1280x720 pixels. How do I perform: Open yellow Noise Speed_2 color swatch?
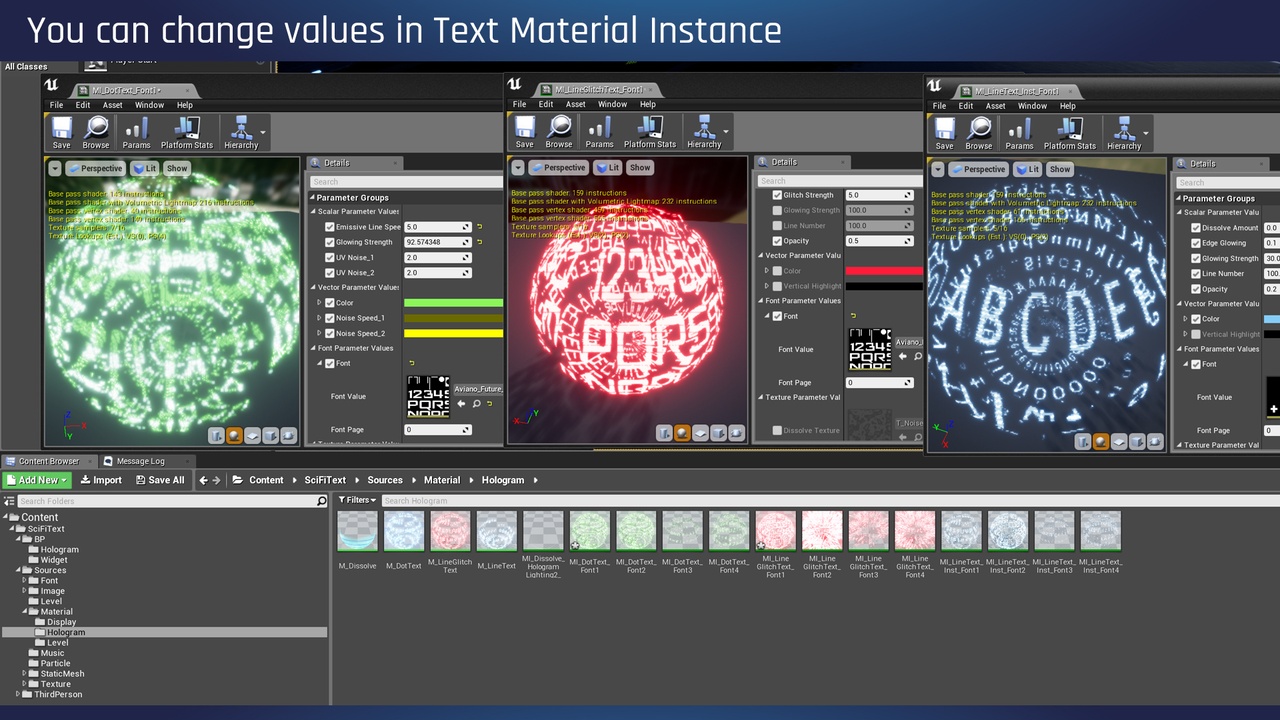click(x=453, y=333)
